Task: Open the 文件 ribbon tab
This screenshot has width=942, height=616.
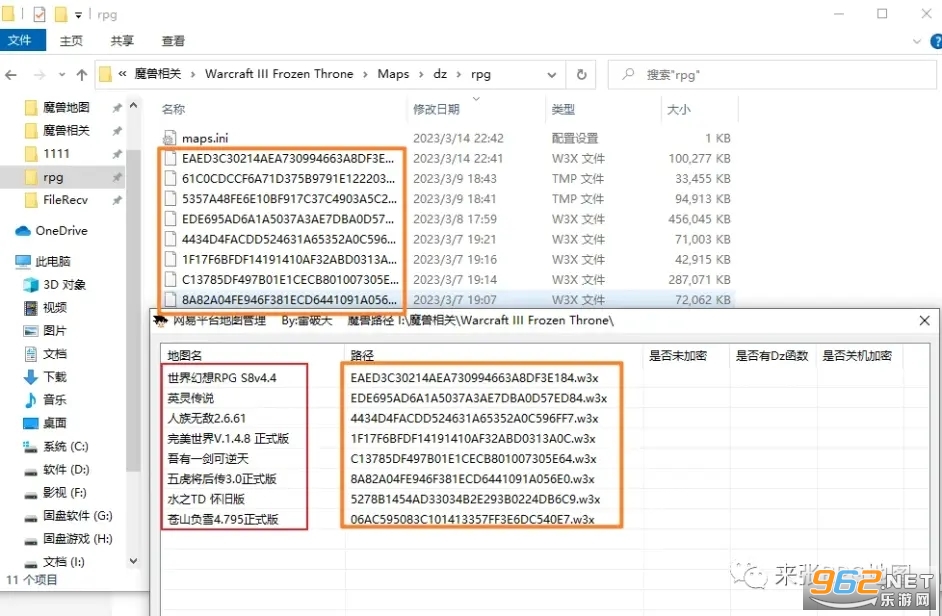Action: 22,40
